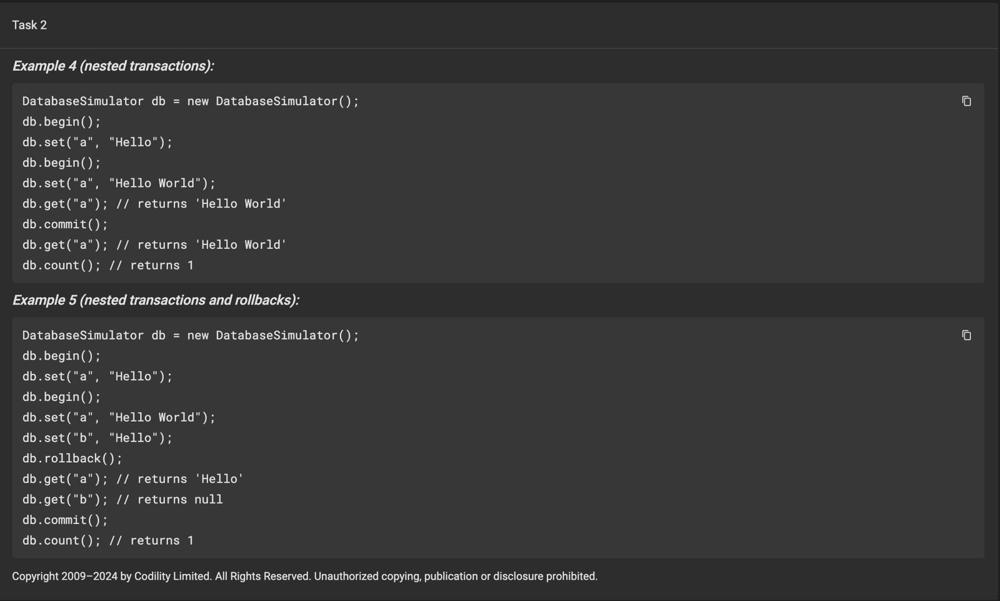
Task: Click the Example 5 rollbacks heading
Action: (155, 300)
